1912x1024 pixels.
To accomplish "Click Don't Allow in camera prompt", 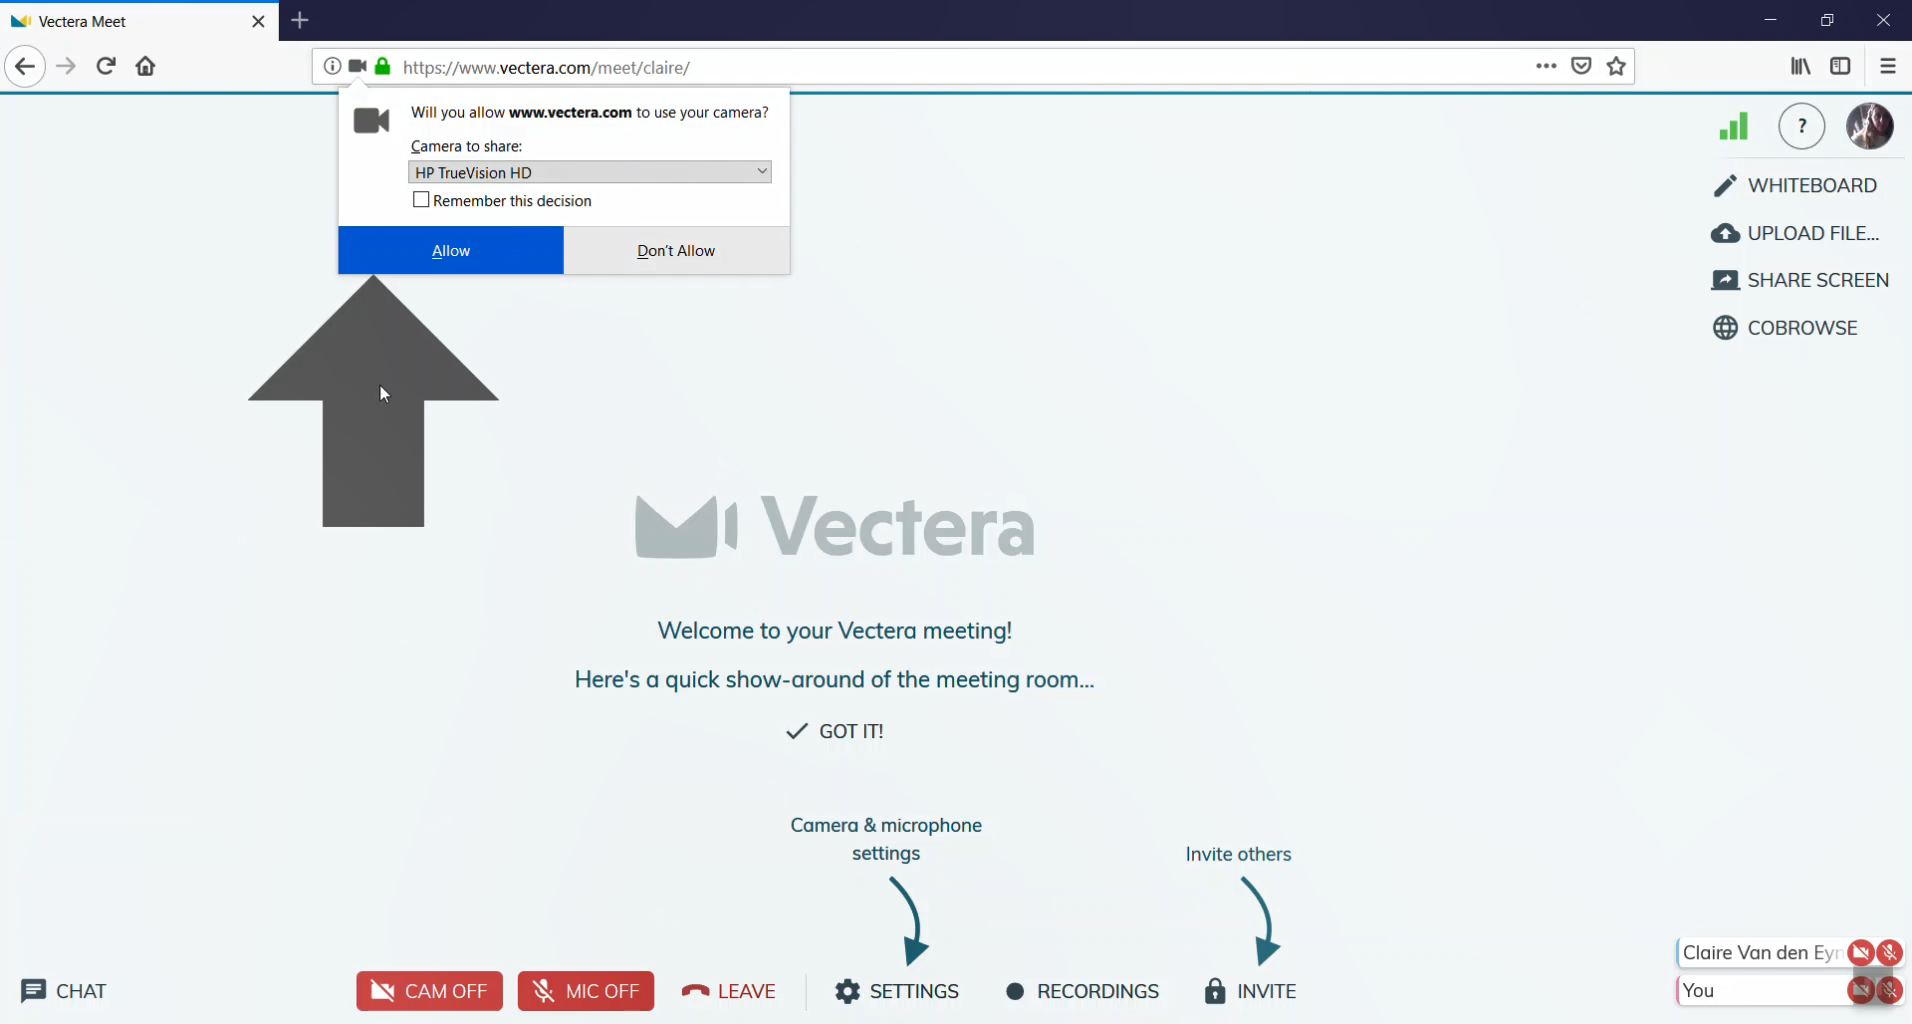I will pyautogui.click(x=676, y=250).
